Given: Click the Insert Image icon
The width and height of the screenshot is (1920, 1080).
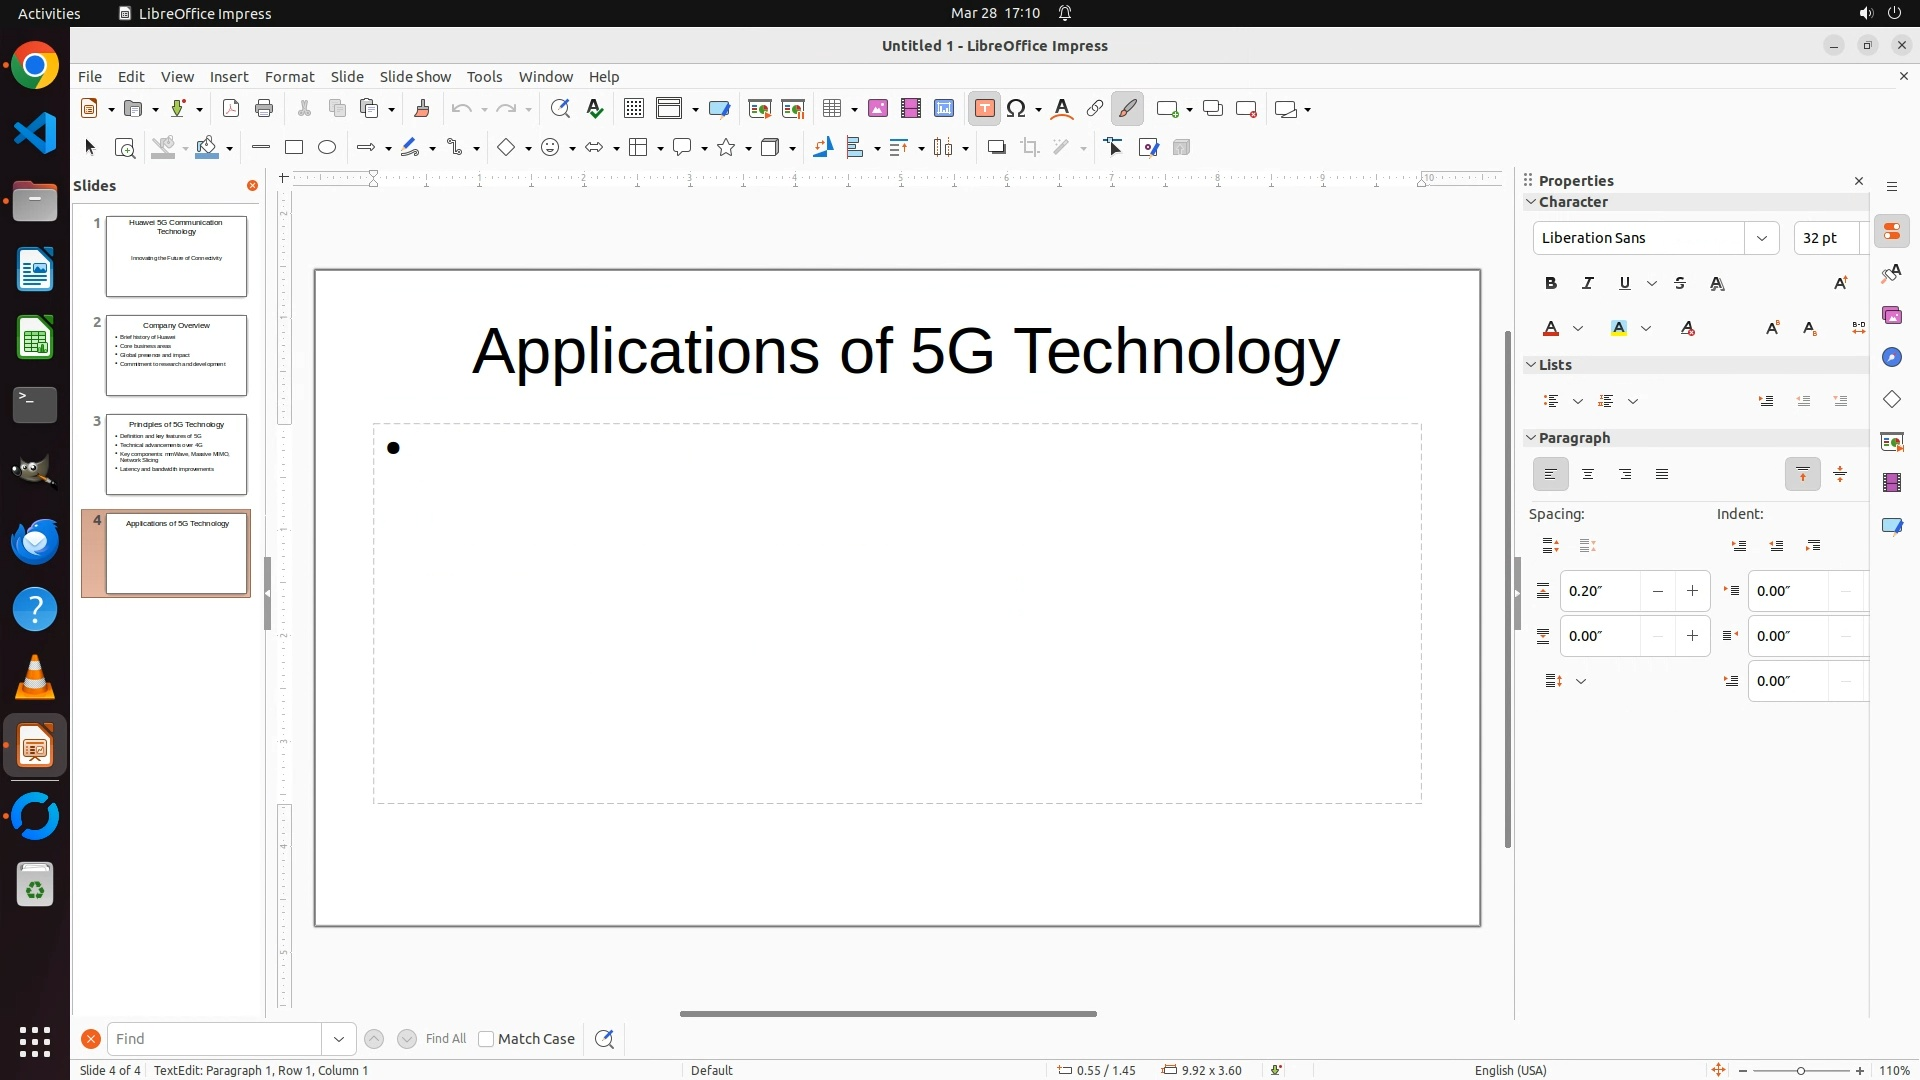Looking at the screenshot, I should [878, 109].
